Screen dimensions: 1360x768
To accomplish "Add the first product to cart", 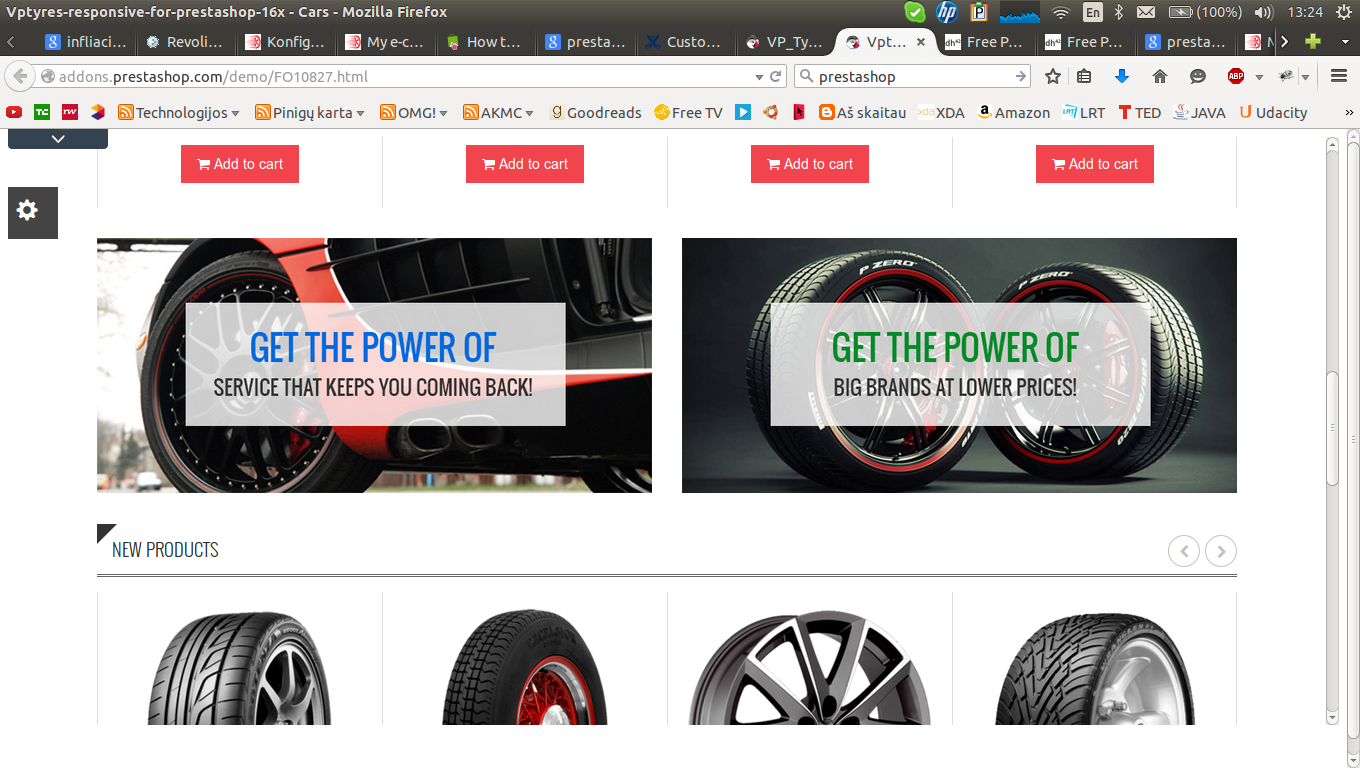I will pos(240,164).
